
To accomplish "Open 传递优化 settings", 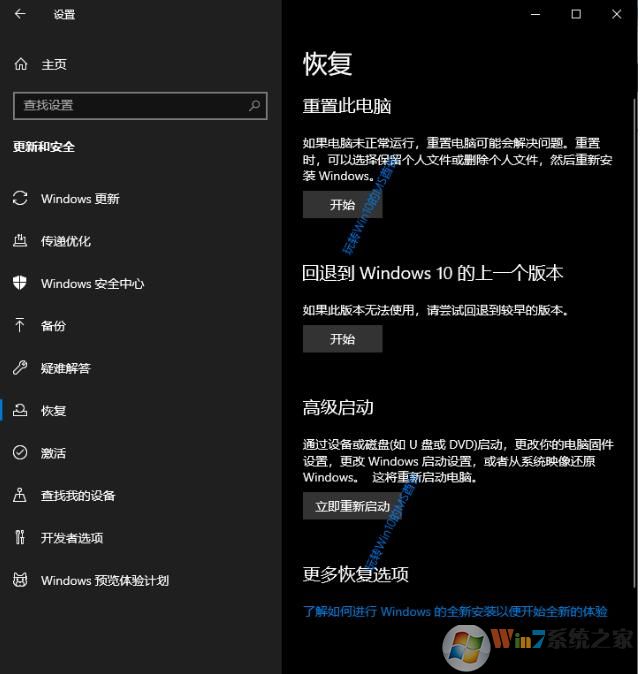I will 66,241.
